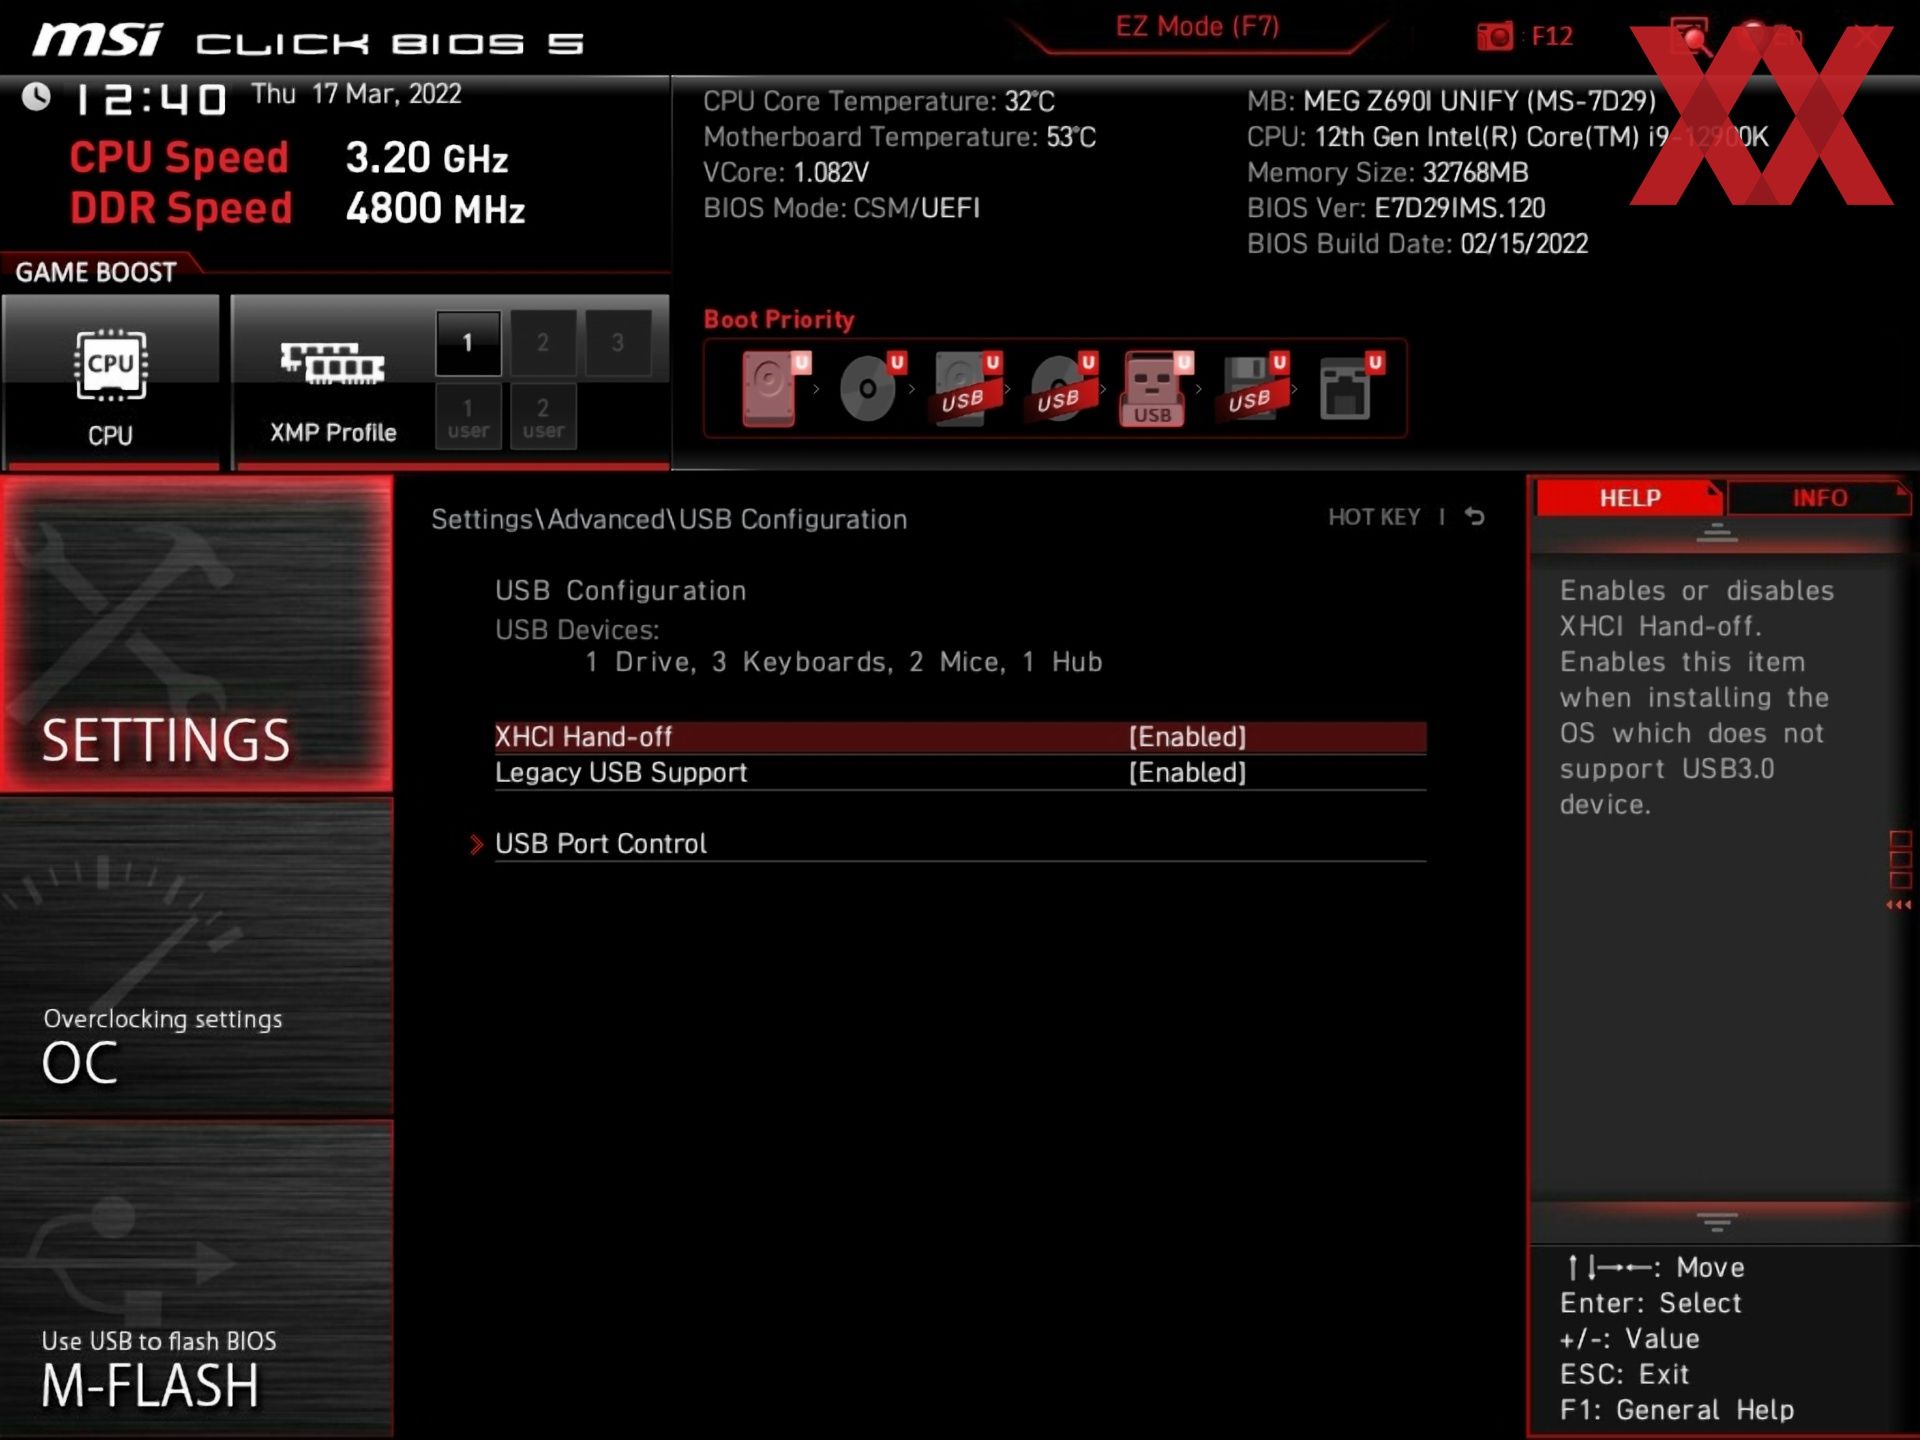The width and height of the screenshot is (1920, 1440).
Task: Click the date Thu 17 Mar, 2022
Action: pos(356,94)
